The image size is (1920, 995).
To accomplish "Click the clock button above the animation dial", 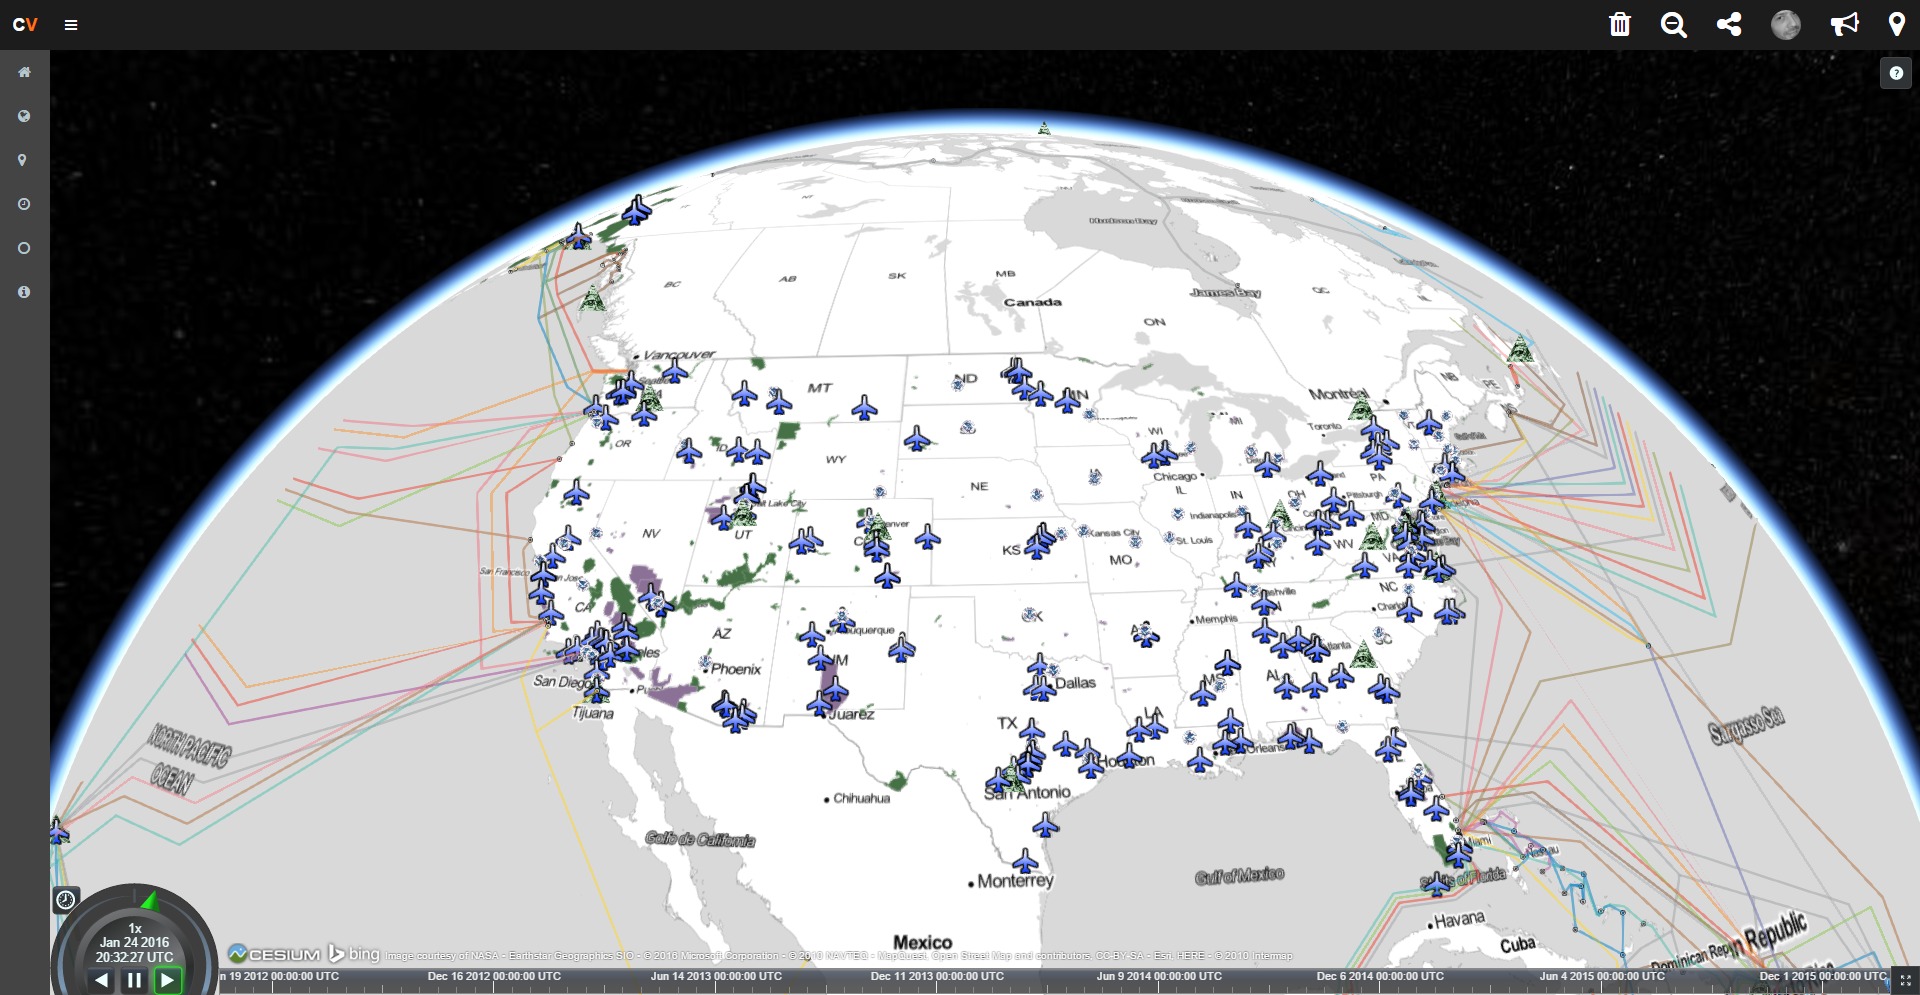I will coord(66,900).
